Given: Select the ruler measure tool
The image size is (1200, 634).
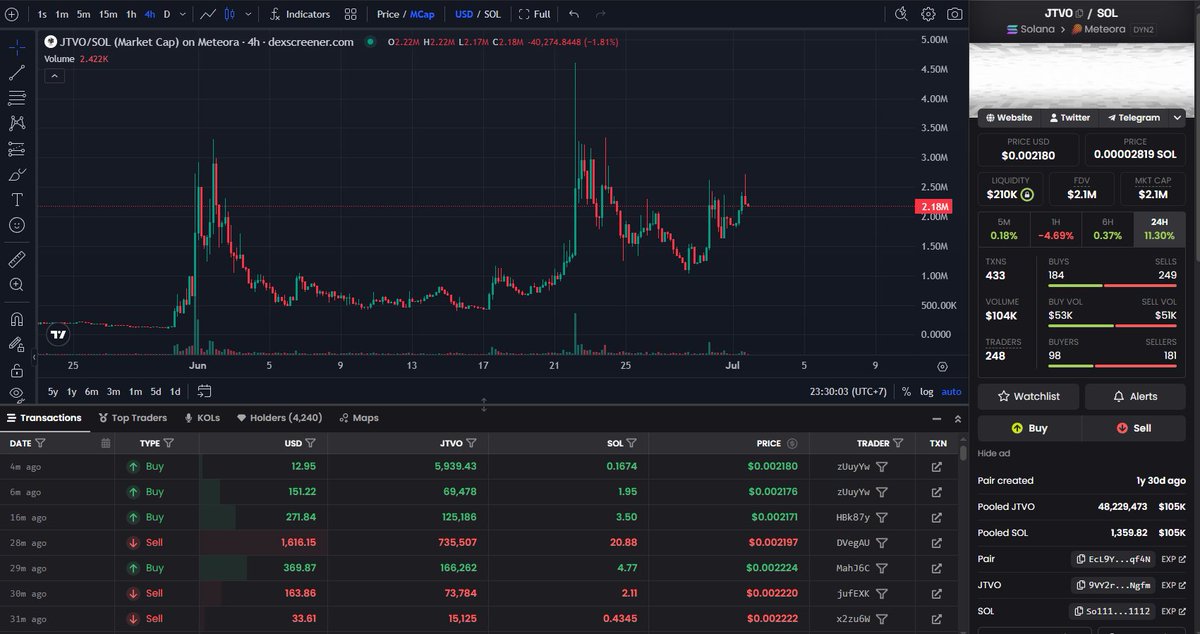Looking at the screenshot, I should tap(17, 259).
